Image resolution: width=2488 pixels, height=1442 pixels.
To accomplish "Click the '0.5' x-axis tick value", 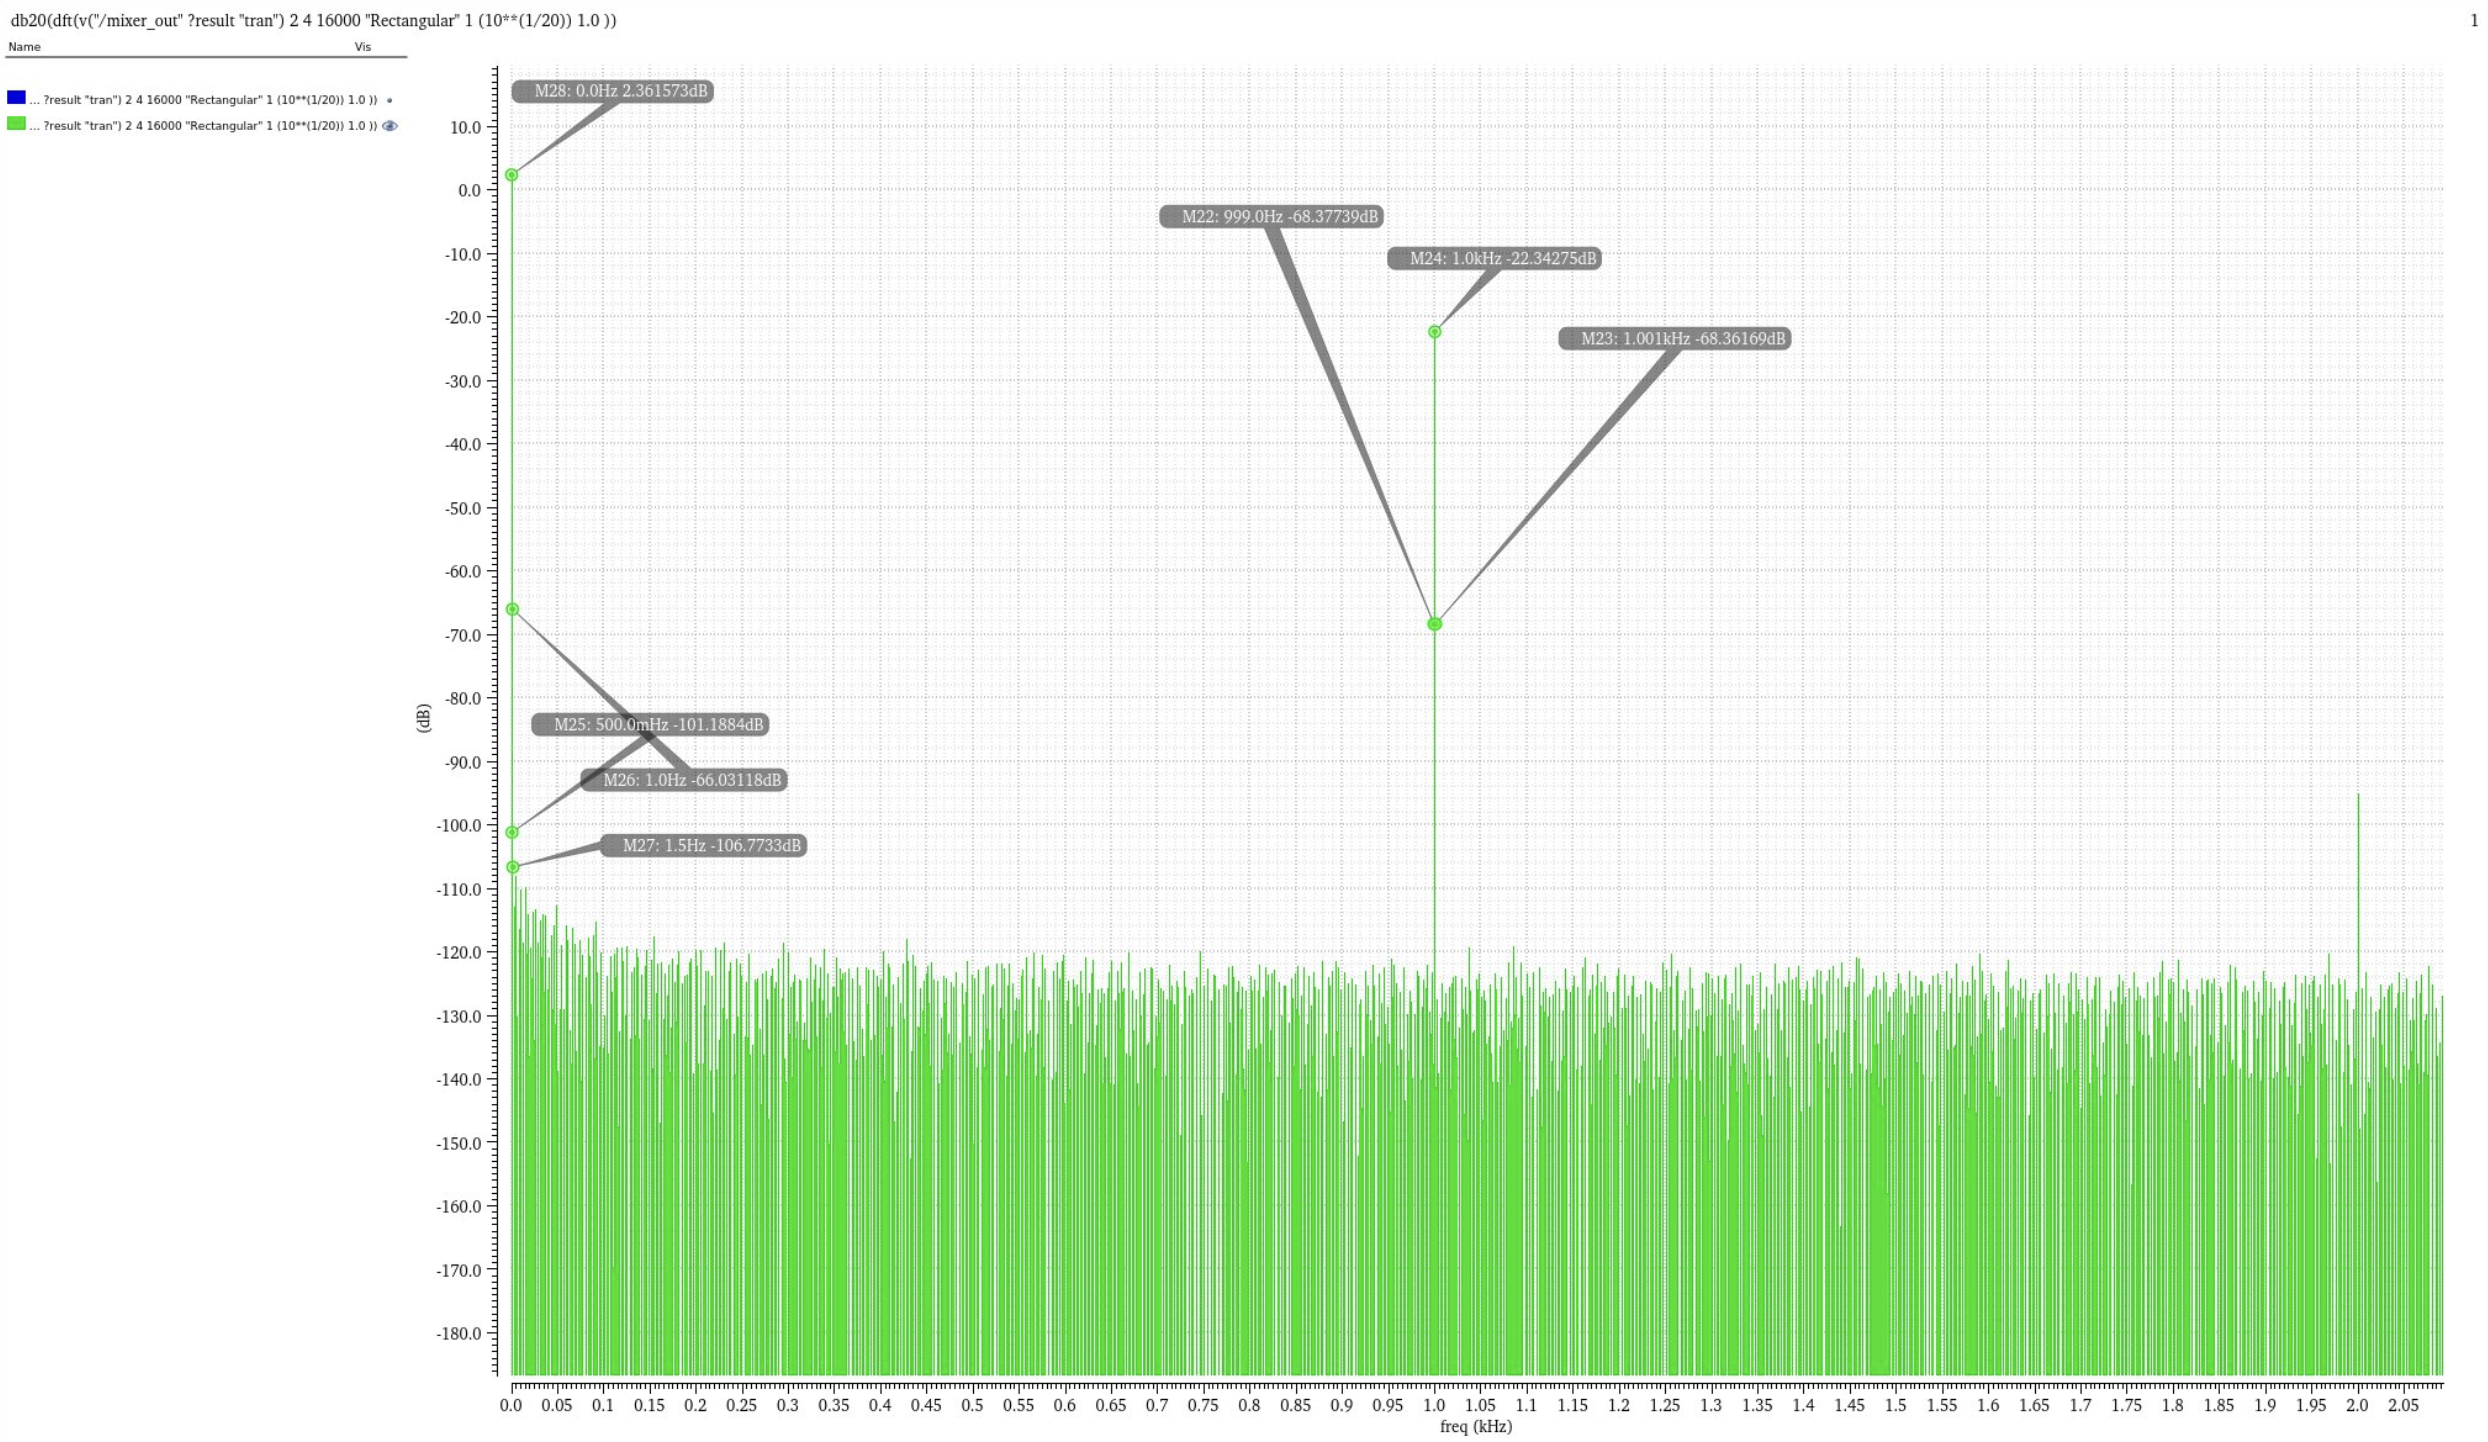I will 972,1405.
